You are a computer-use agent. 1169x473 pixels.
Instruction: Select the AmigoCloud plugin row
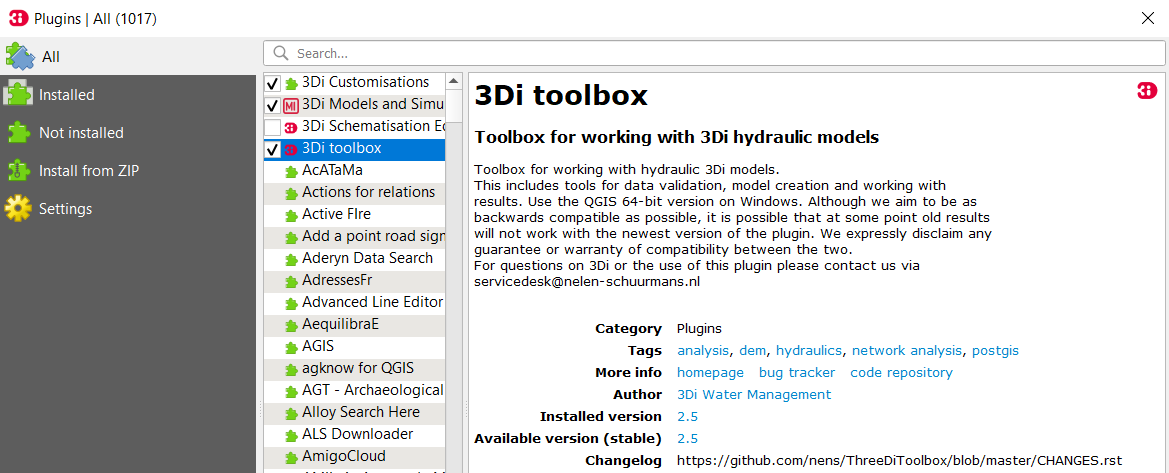pyautogui.click(x=354, y=457)
